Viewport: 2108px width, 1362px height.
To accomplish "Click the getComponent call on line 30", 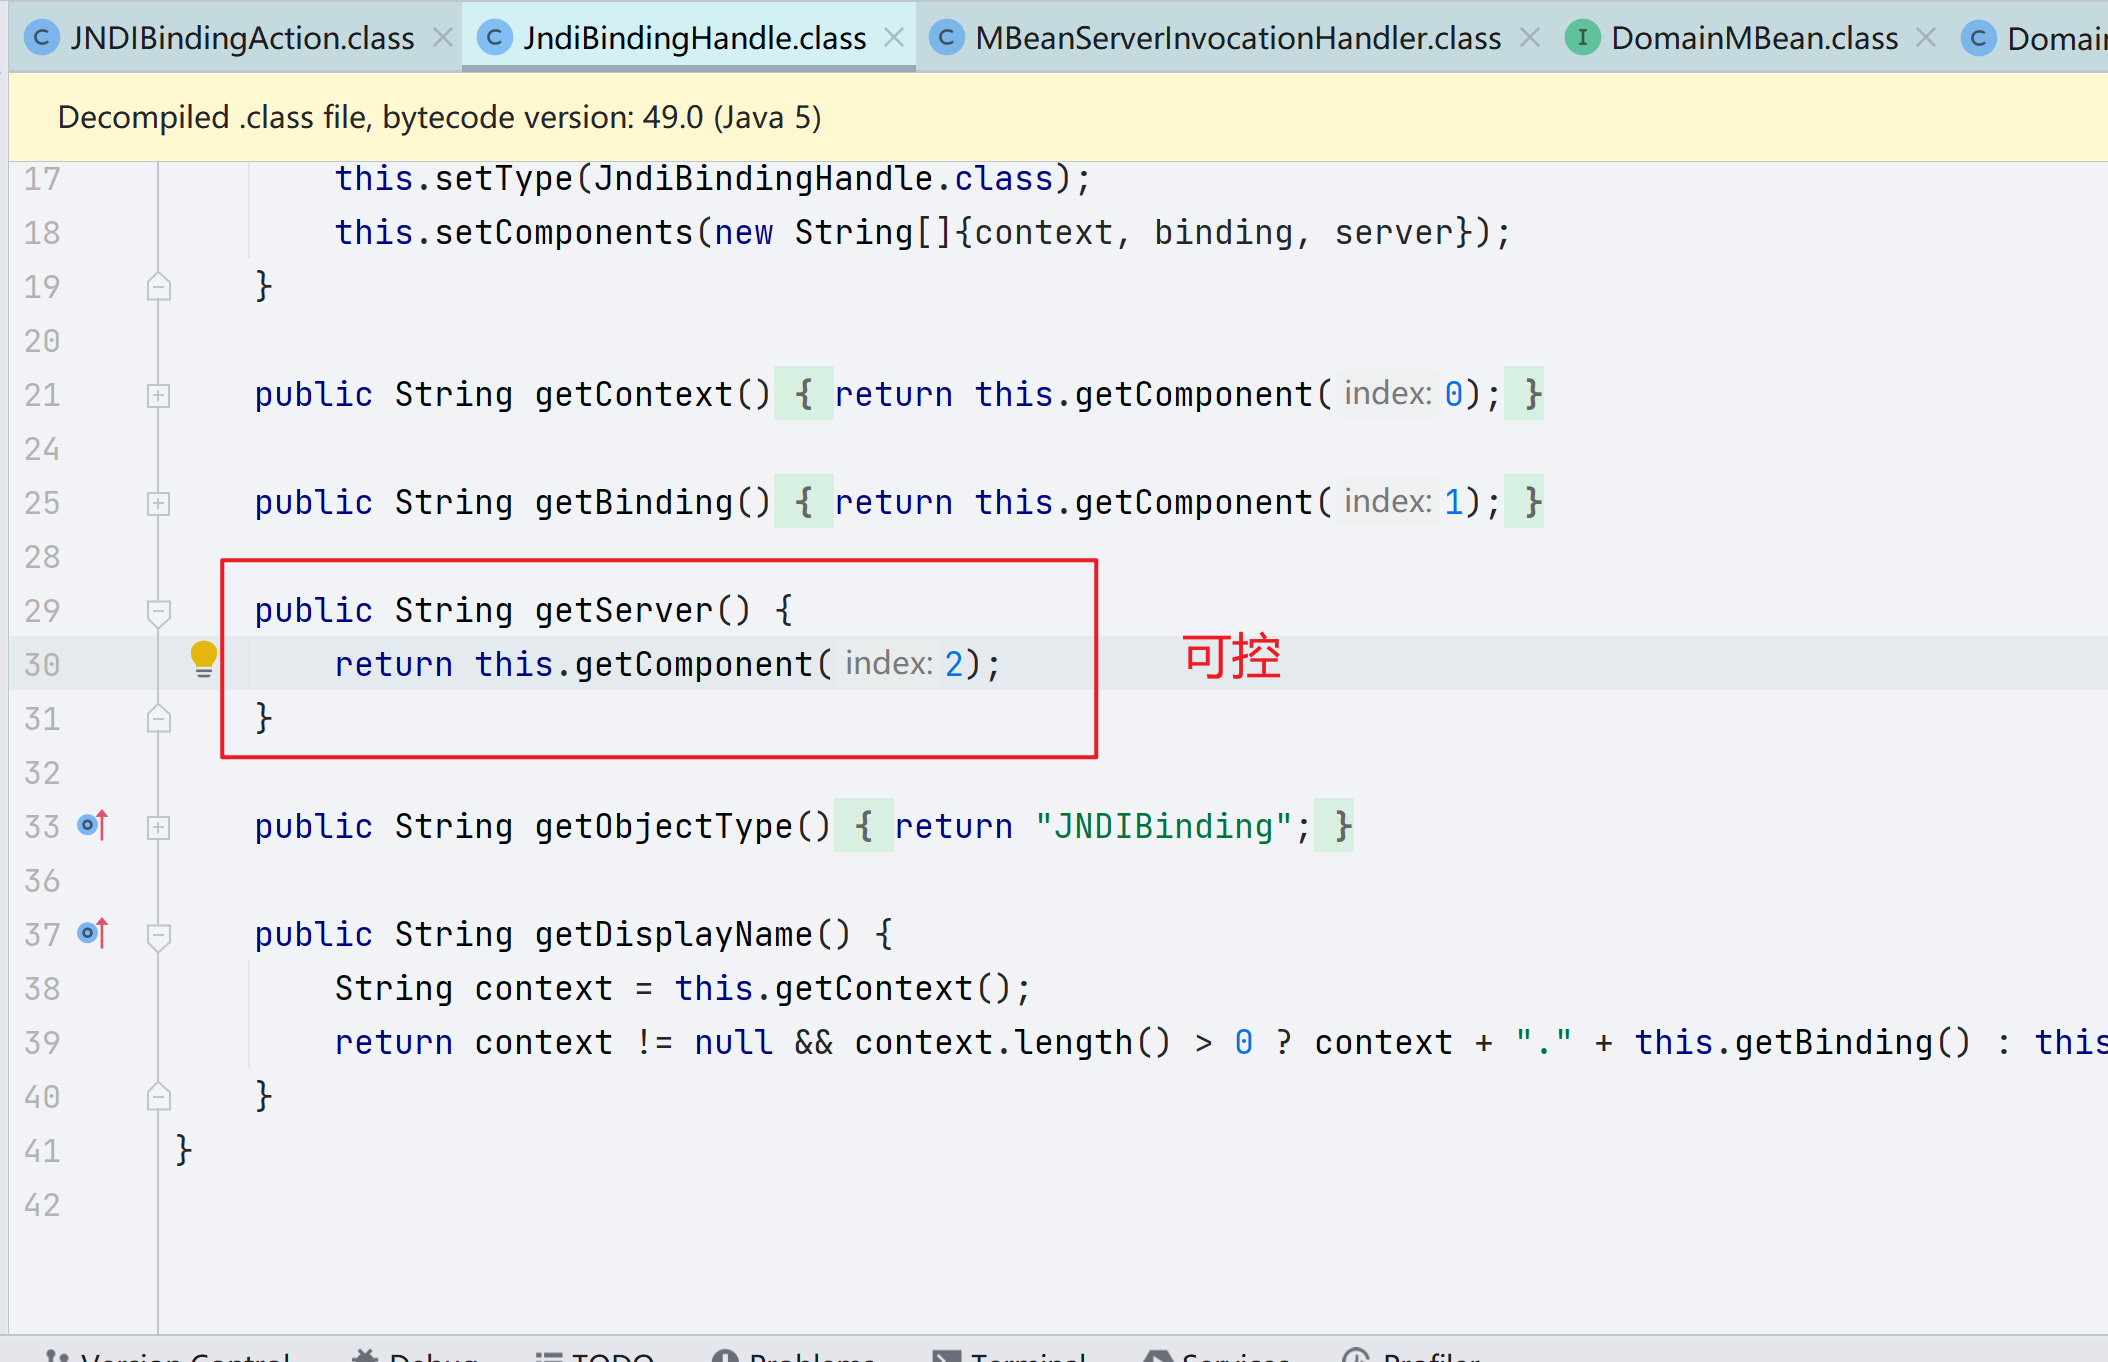I will (693, 664).
